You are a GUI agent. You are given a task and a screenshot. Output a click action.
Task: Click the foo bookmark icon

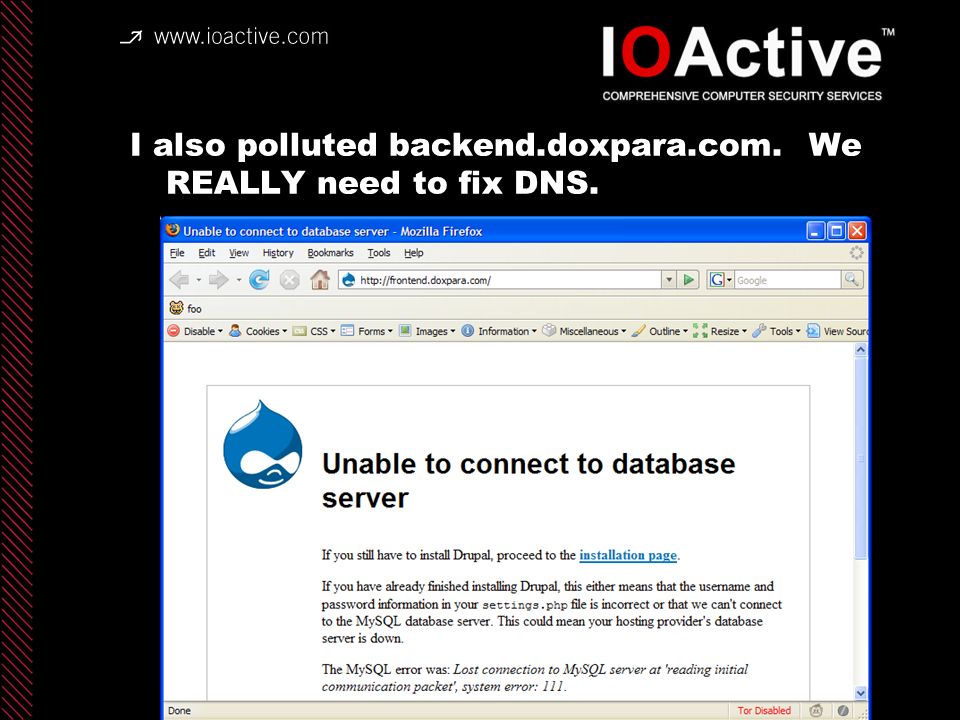pyautogui.click(x=176, y=308)
